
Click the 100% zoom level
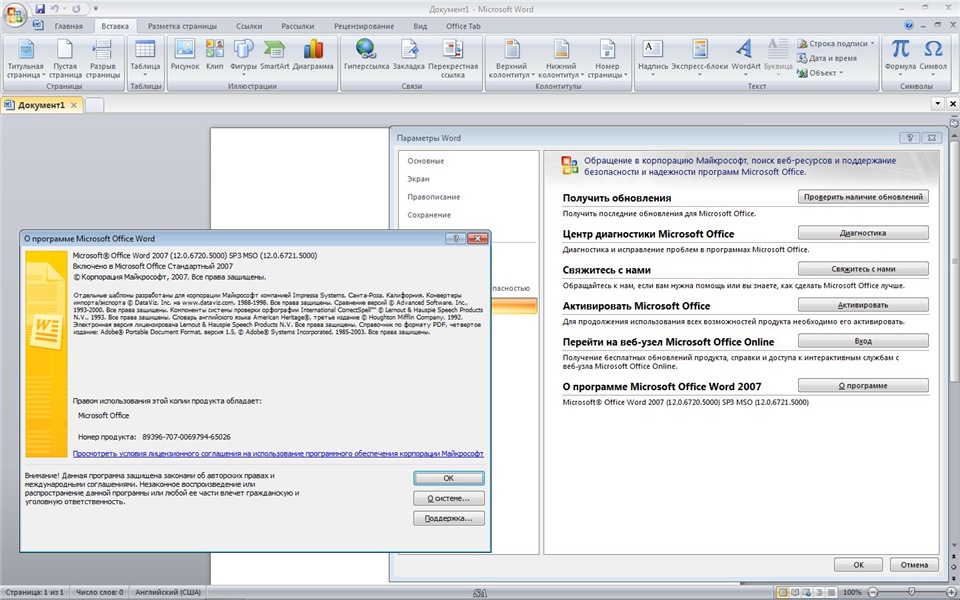tap(852, 592)
